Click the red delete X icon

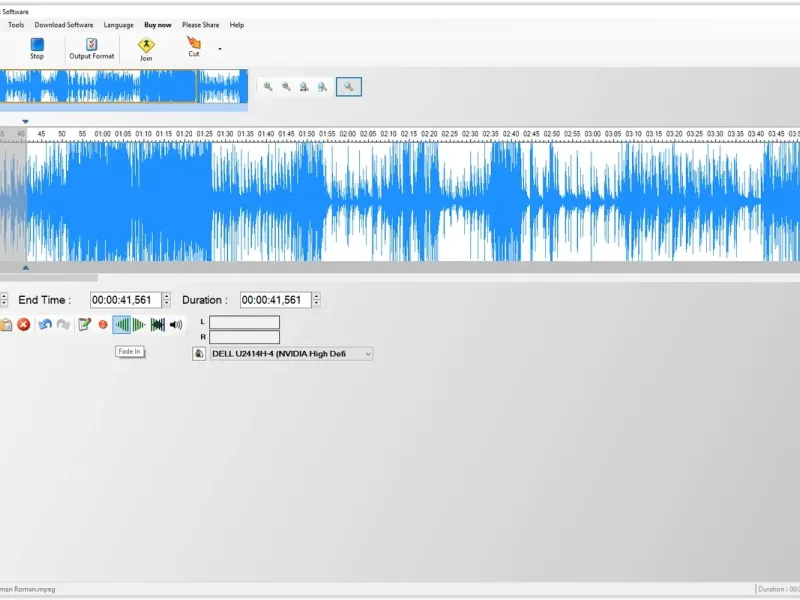(x=23, y=324)
